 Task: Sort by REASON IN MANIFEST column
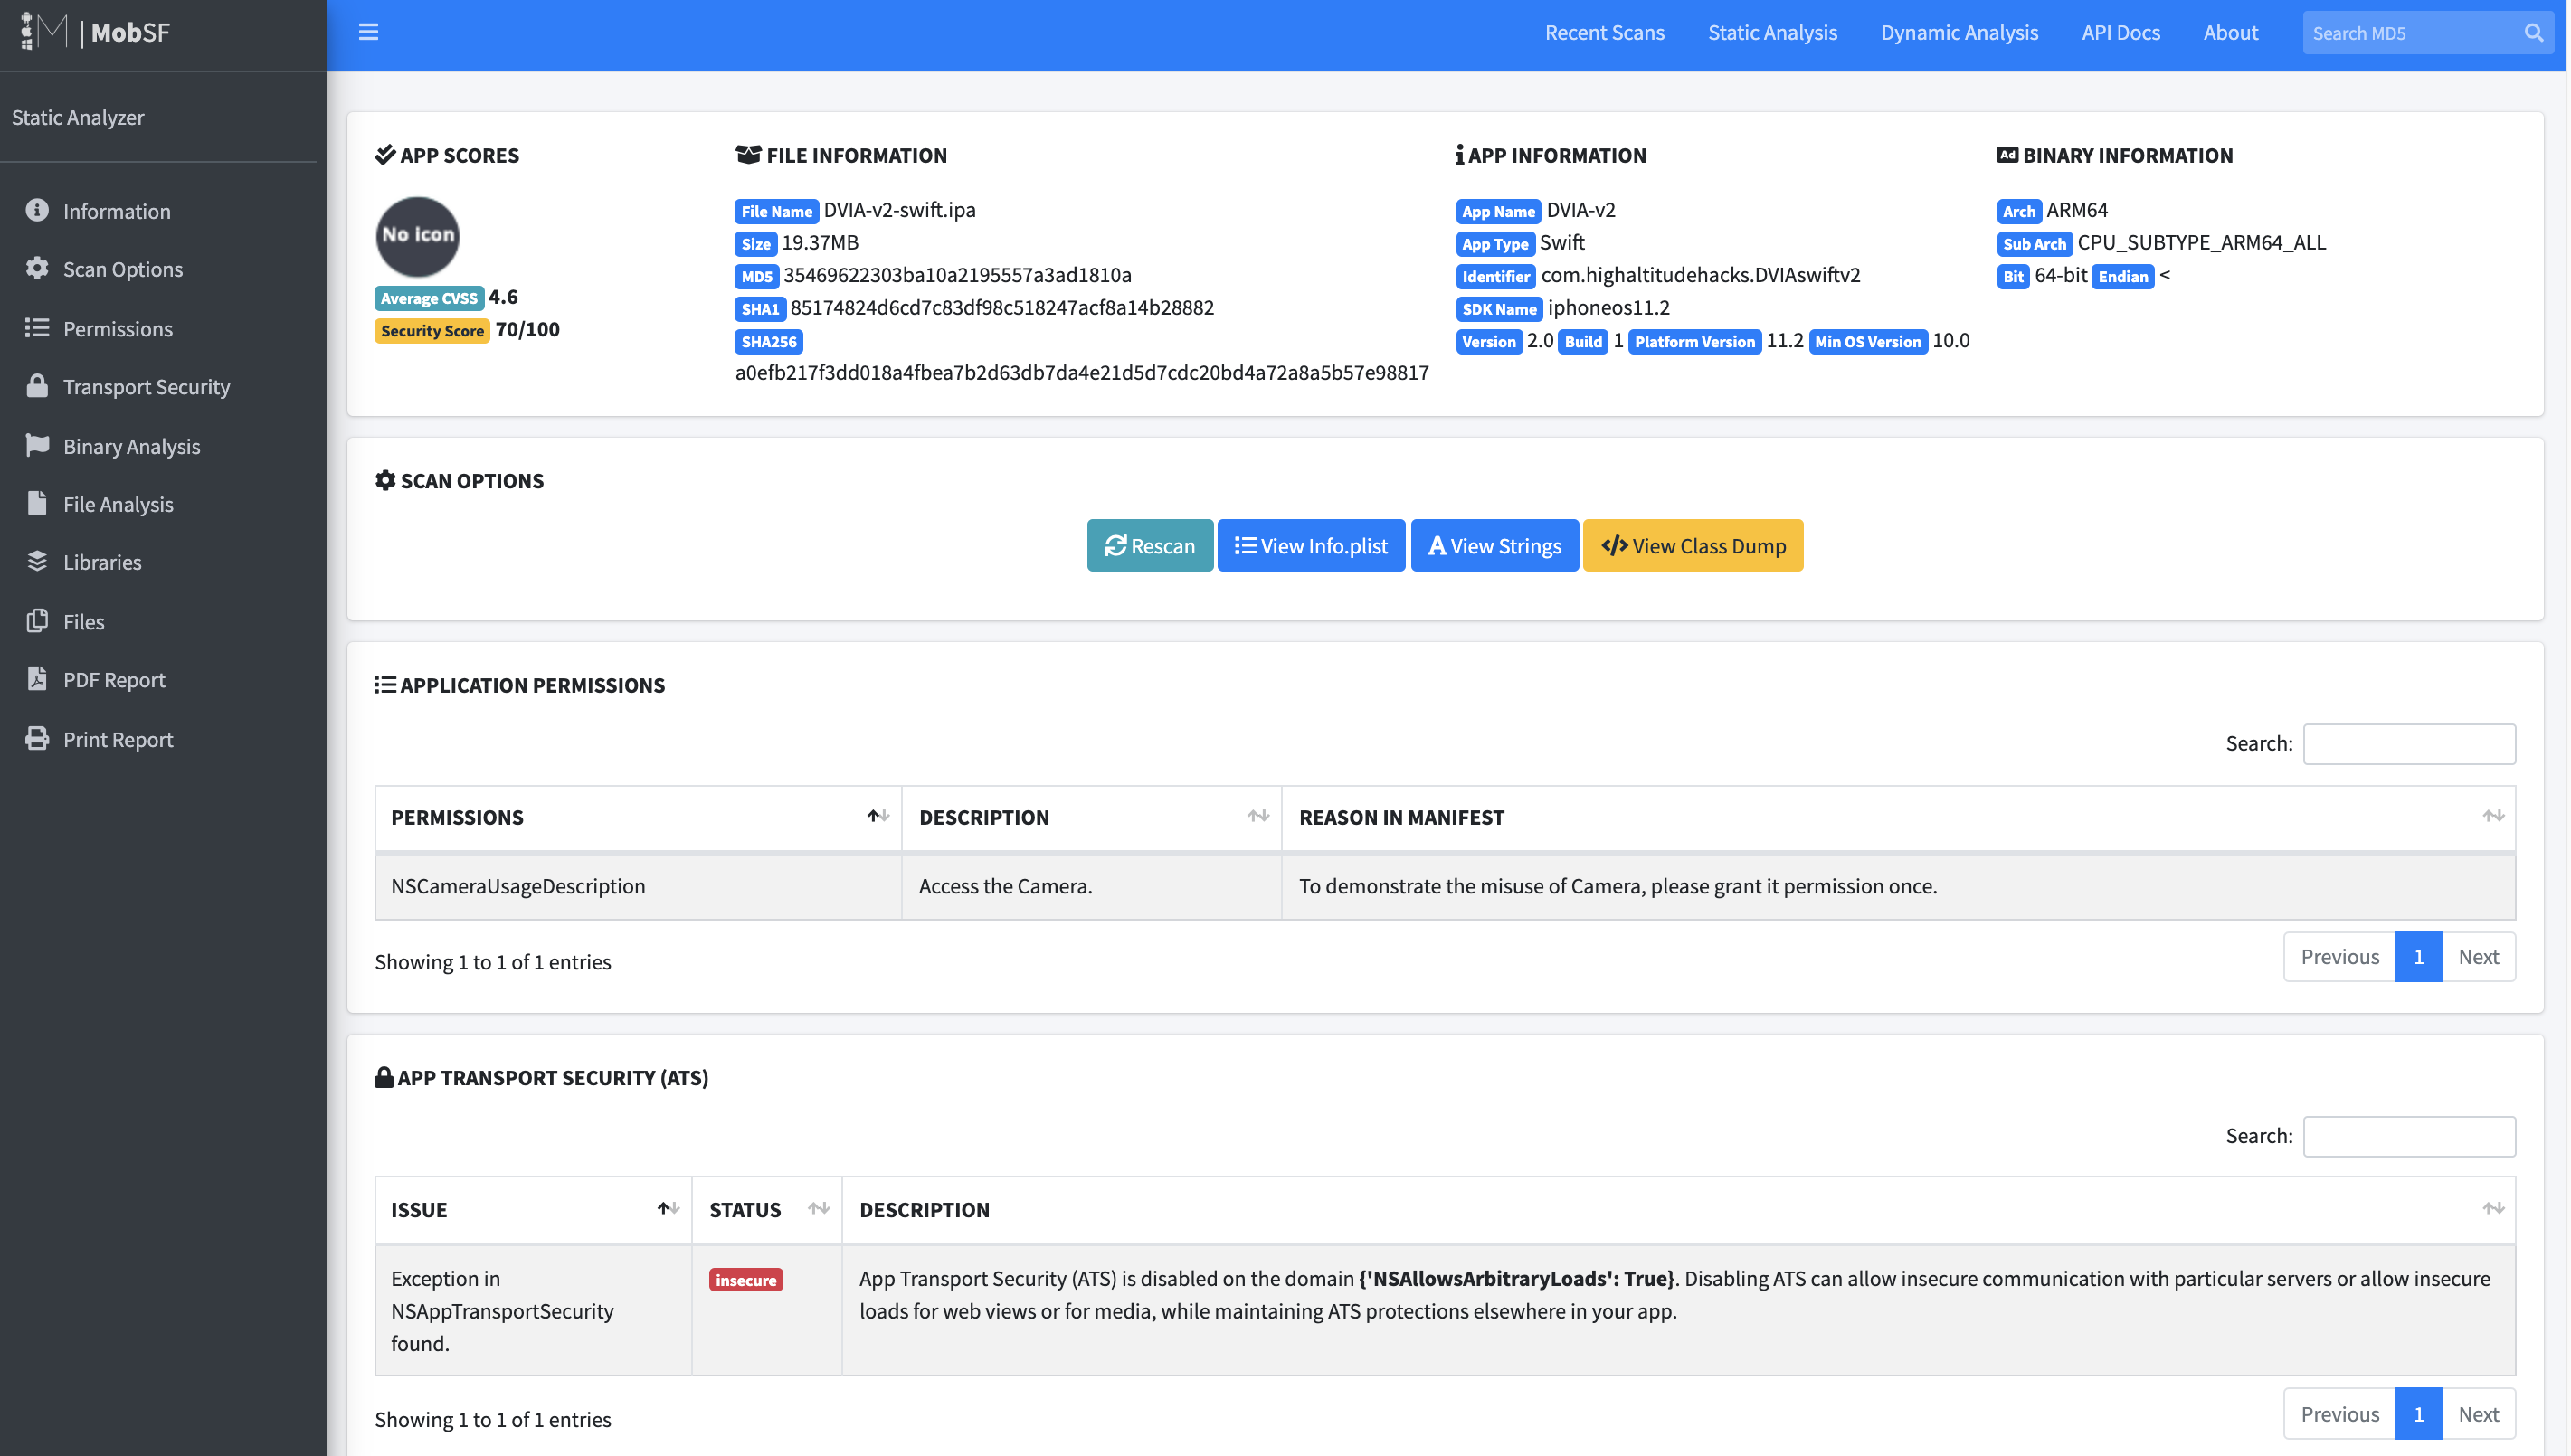[2492, 816]
